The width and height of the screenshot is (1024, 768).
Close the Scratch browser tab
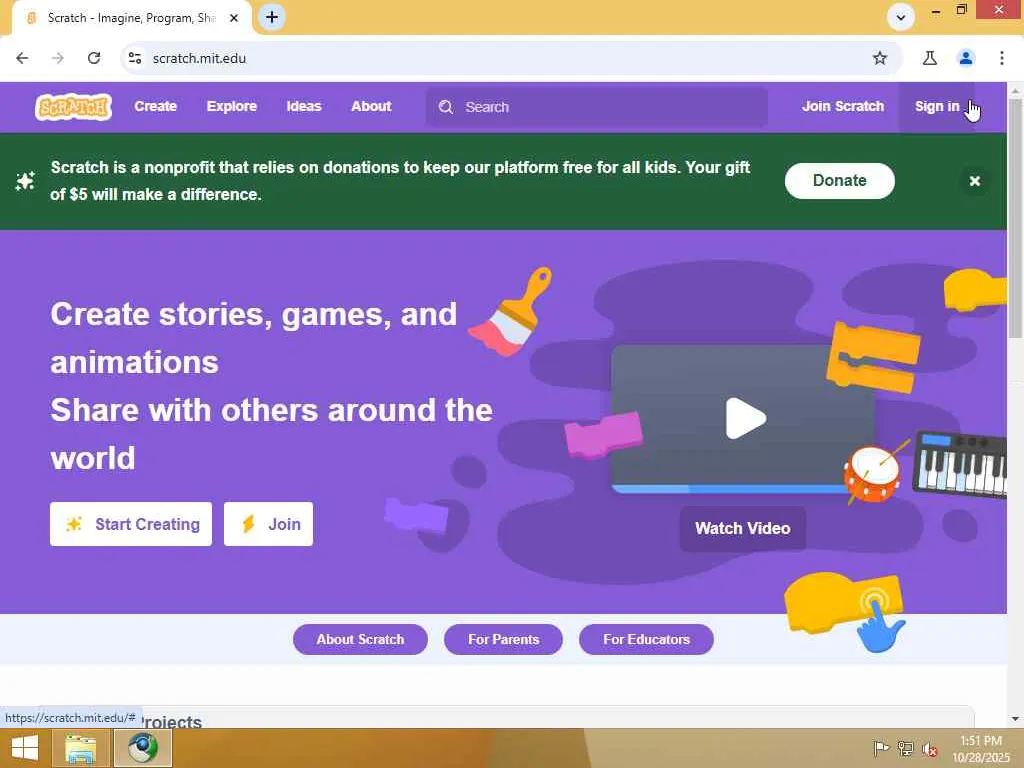coord(234,18)
